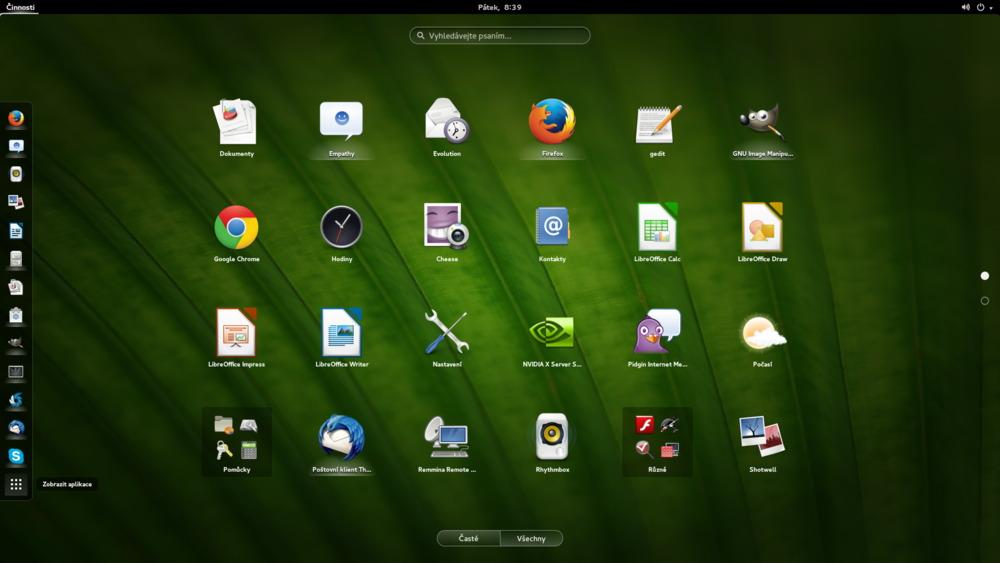Open Nastavení settings

(446, 337)
